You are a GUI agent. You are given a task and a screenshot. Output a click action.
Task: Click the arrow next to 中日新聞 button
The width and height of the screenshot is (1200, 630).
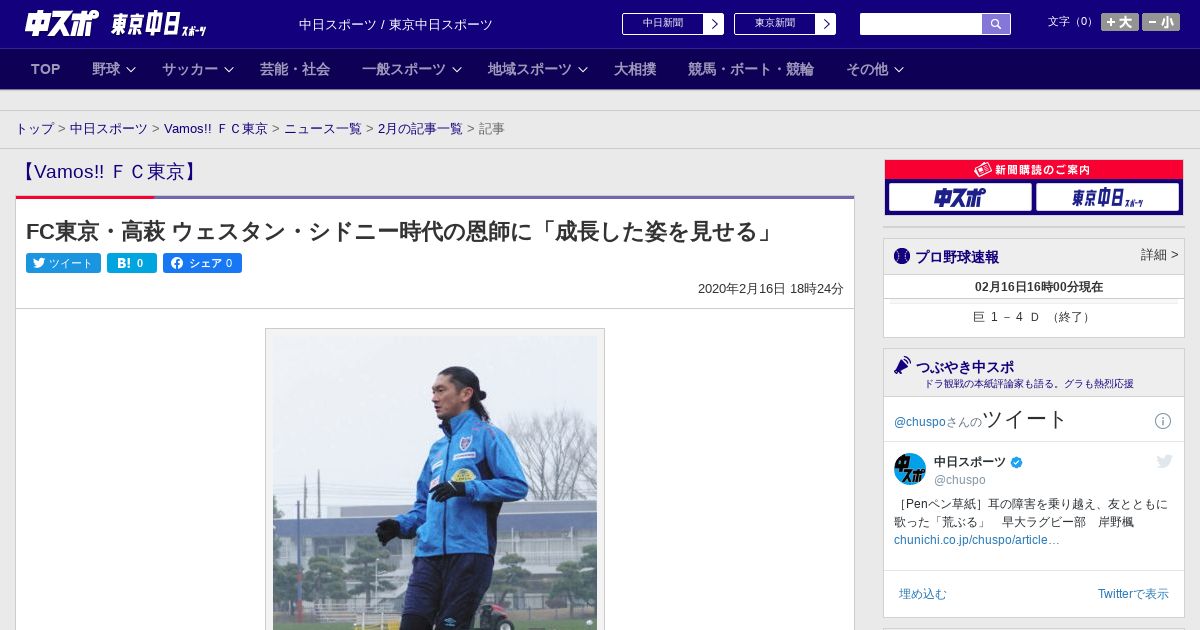click(714, 24)
